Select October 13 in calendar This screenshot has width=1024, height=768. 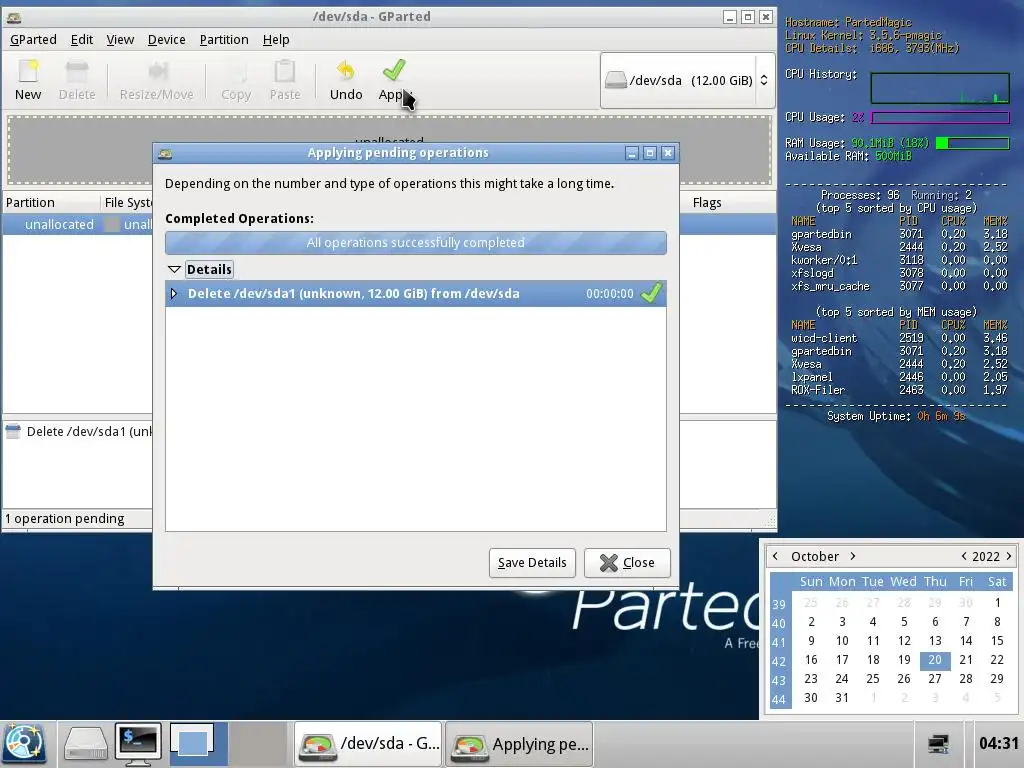coord(935,641)
